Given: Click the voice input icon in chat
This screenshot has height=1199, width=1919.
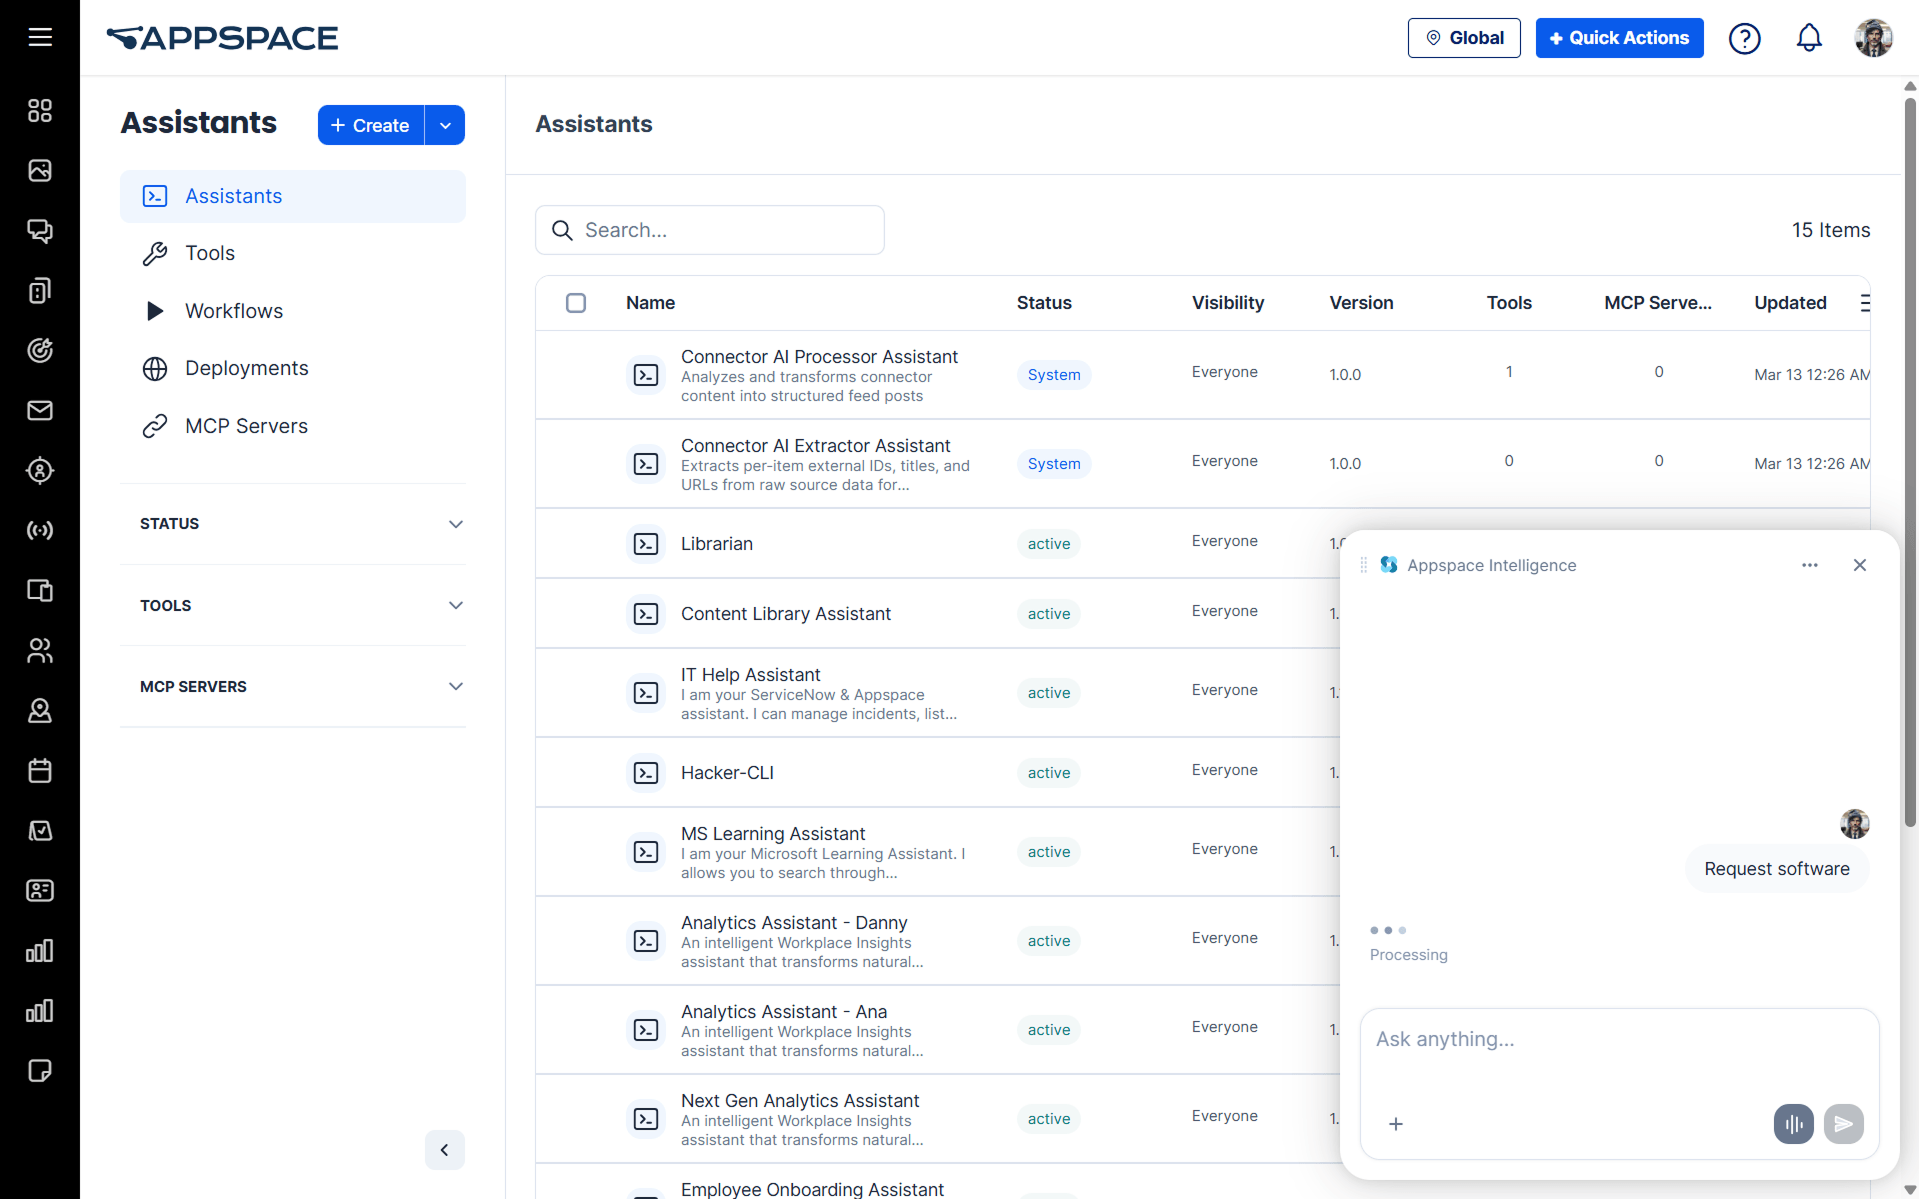Looking at the screenshot, I should [1794, 1124].
